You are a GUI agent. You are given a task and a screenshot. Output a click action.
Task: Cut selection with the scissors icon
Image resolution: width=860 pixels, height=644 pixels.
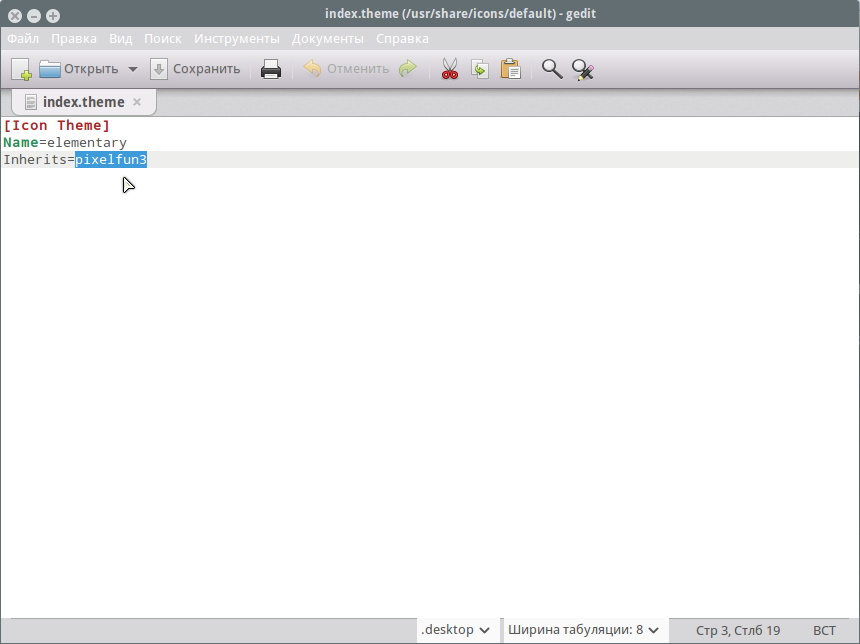click(450, 69)
